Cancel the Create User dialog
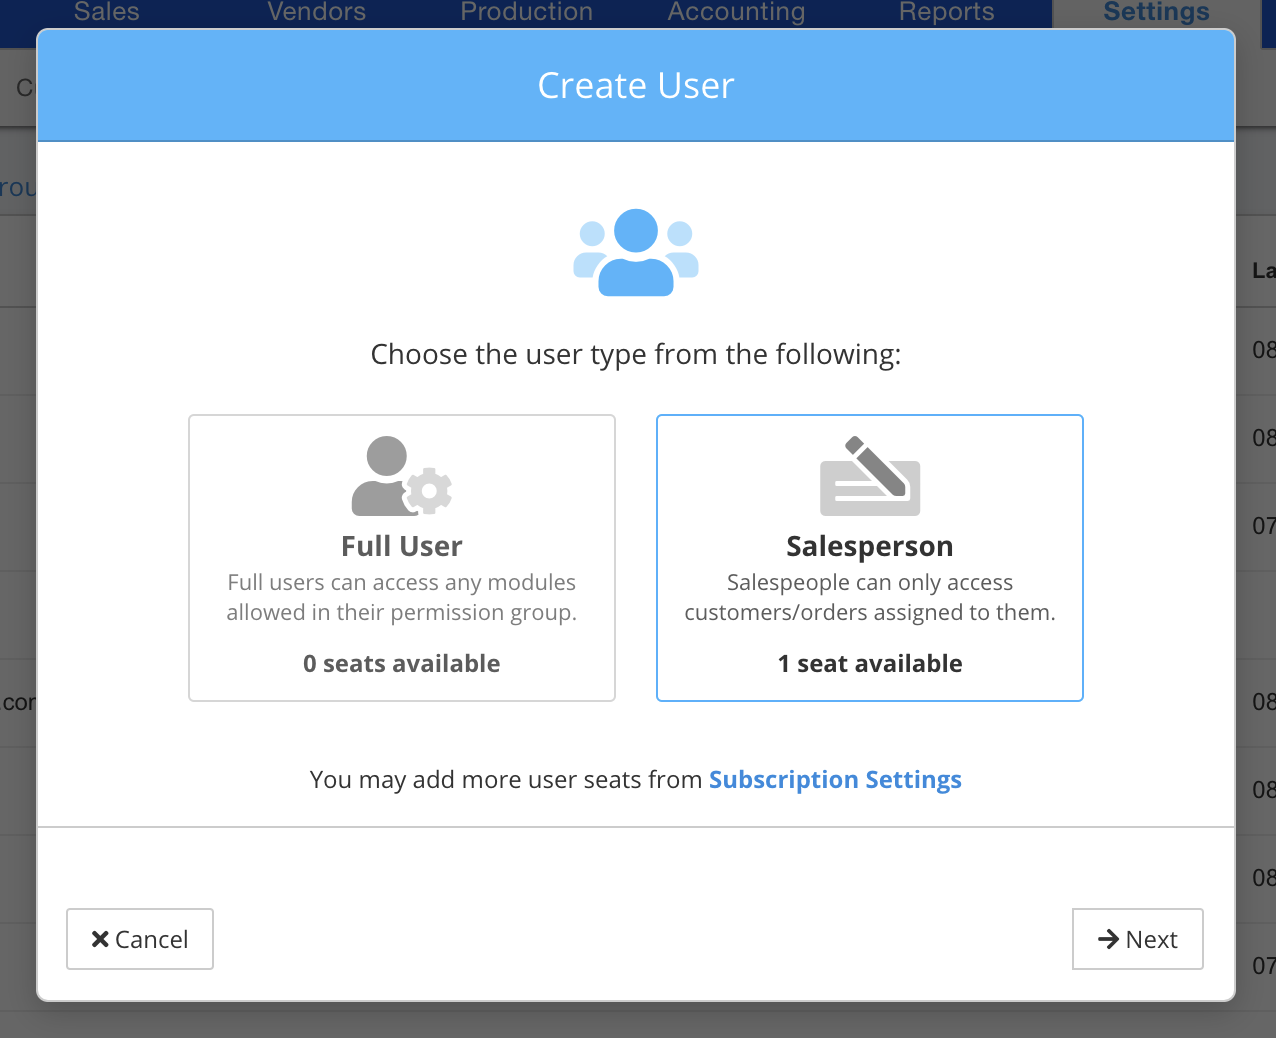 pos(140,939)
